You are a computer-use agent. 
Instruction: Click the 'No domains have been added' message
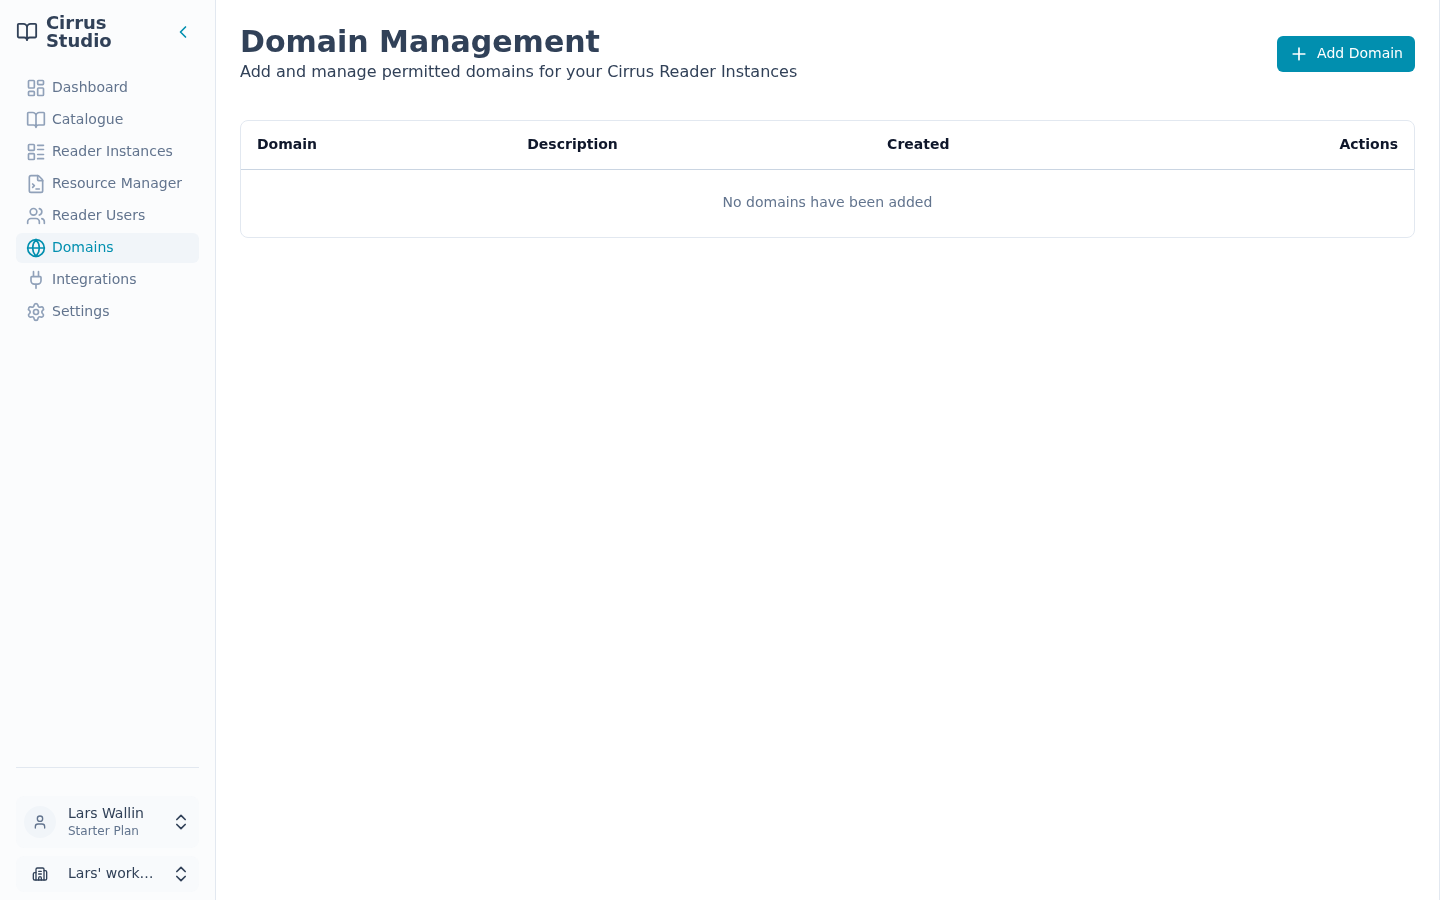pos(827,202)
